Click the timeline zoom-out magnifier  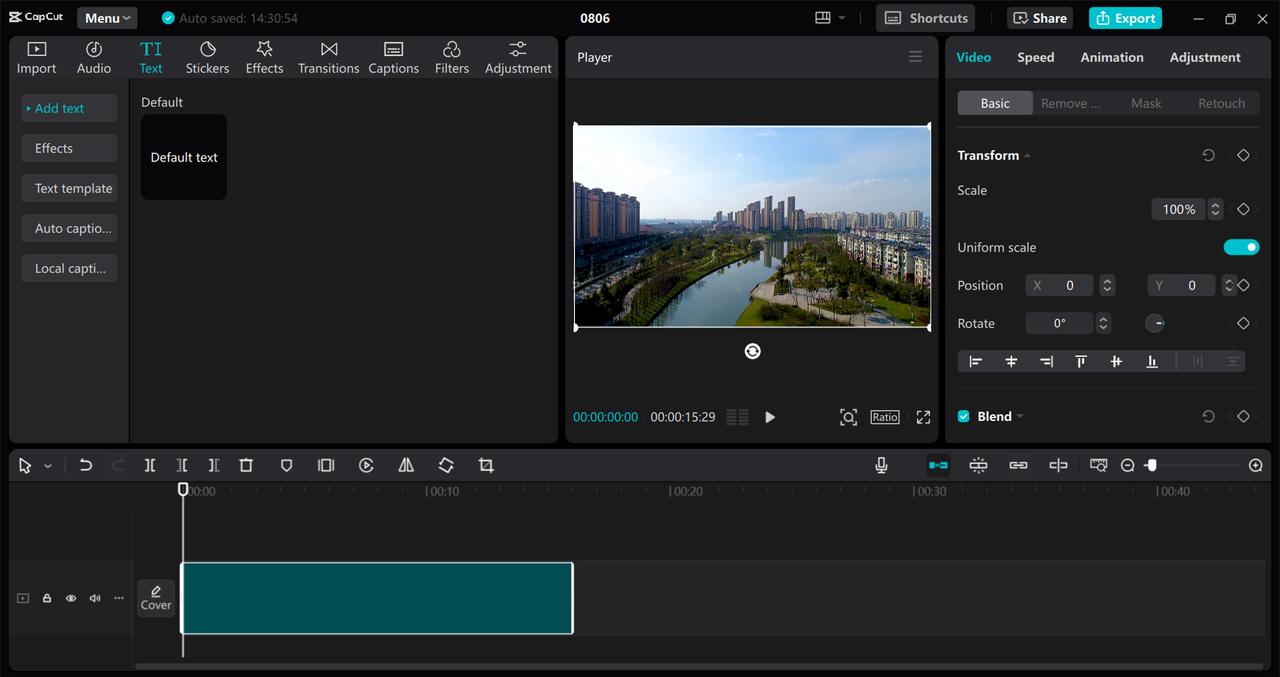click(x=1128, y=465)
